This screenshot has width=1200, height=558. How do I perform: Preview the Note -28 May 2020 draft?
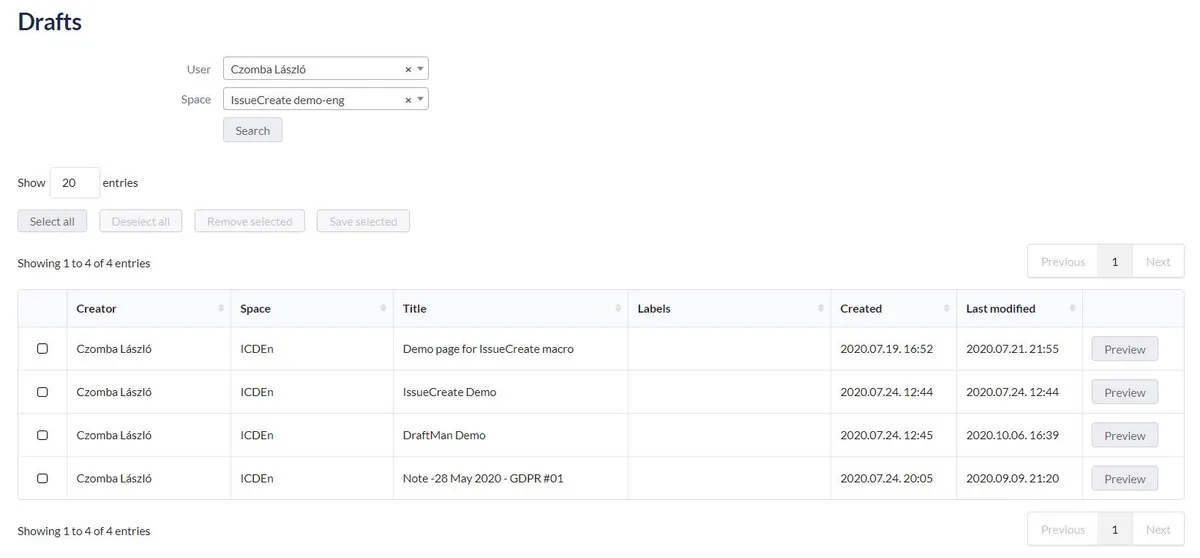coord(1125,478)
